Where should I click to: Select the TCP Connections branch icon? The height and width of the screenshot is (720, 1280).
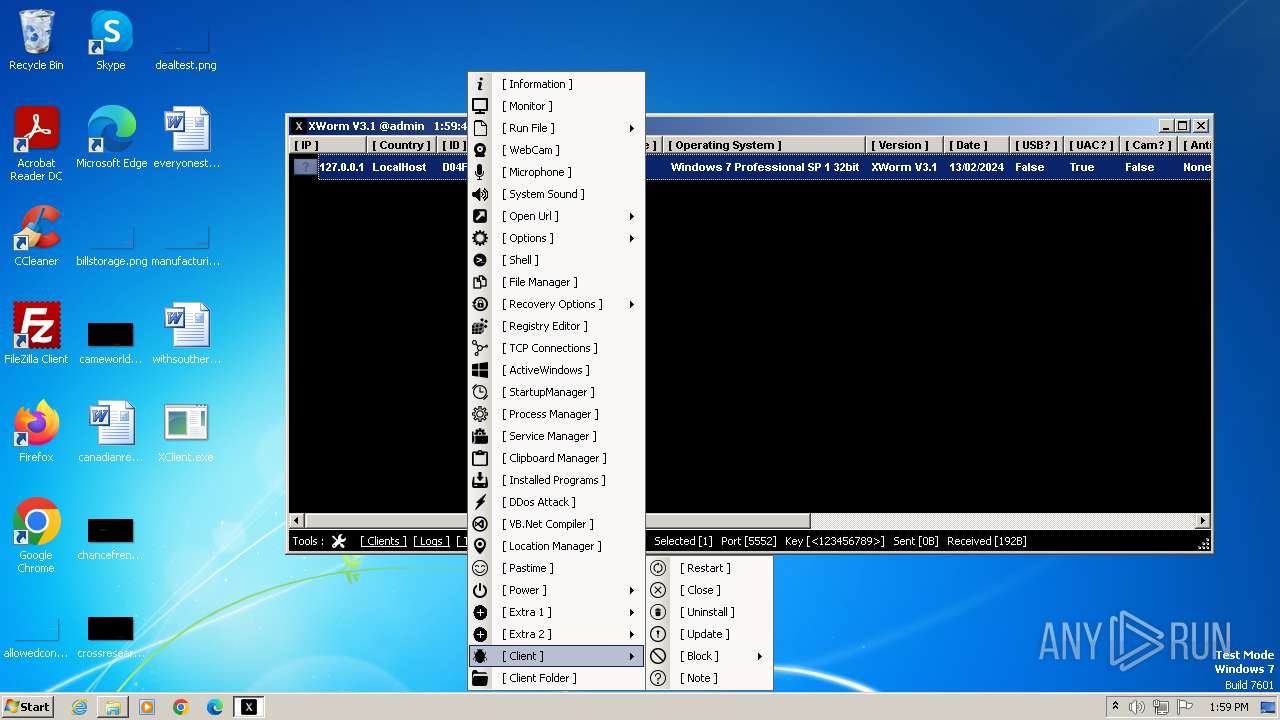tap(480, 348)
